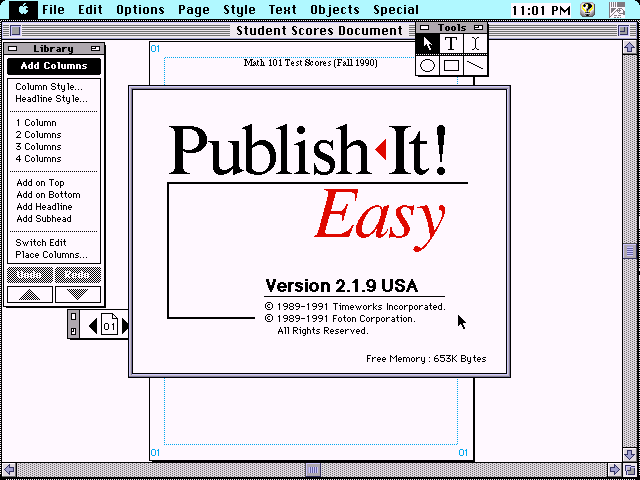
Task: Select the I-beam text editing tool
Action: (x=475, y=43)
